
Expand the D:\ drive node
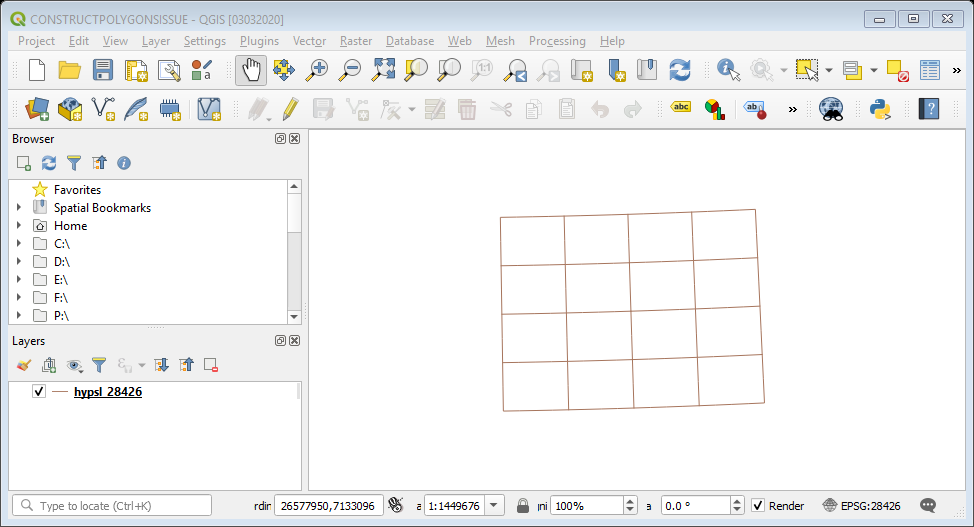pyautogui.click(x=19, y=262)
